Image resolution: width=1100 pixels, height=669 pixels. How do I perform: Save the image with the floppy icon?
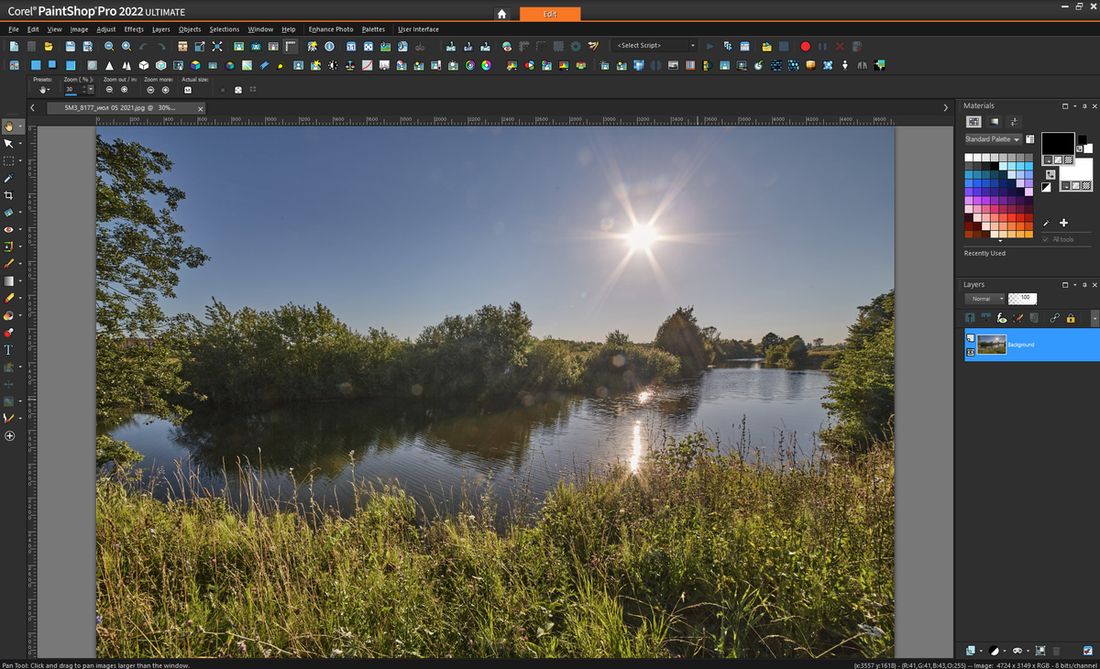pos(70,46)
